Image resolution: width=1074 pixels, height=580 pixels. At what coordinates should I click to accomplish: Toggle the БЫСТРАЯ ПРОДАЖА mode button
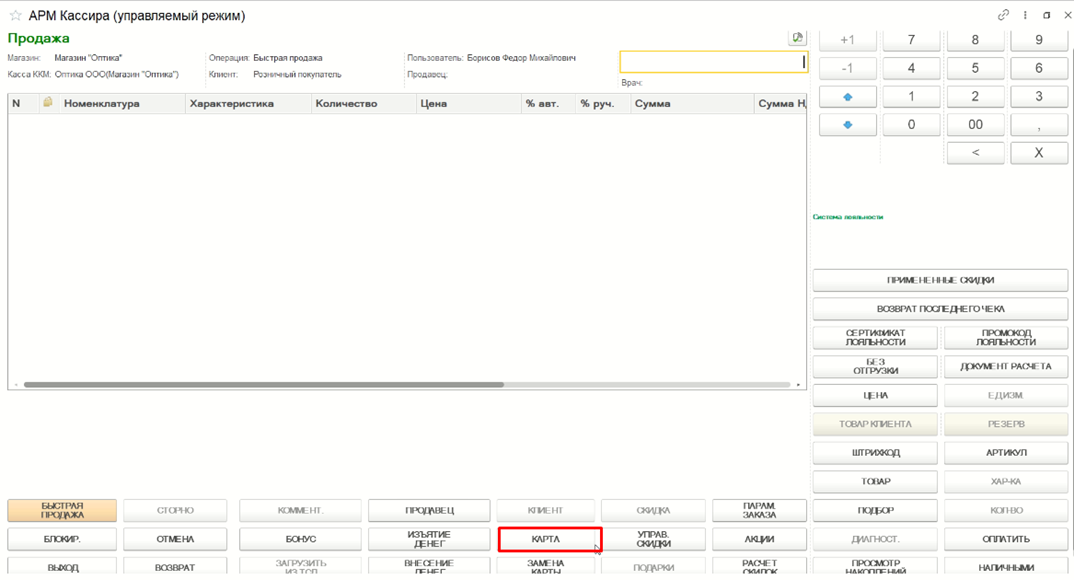click(62, 510)
